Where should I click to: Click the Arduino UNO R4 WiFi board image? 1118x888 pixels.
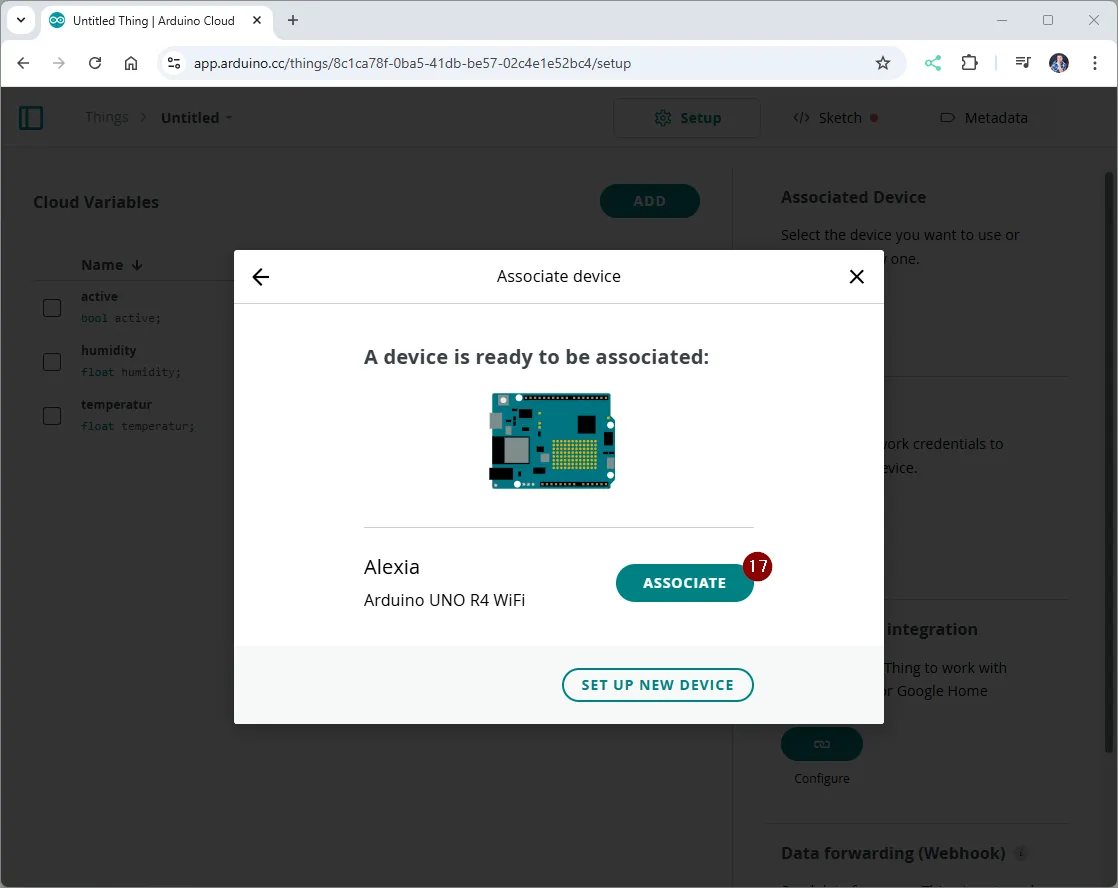(x=552, y=440)
